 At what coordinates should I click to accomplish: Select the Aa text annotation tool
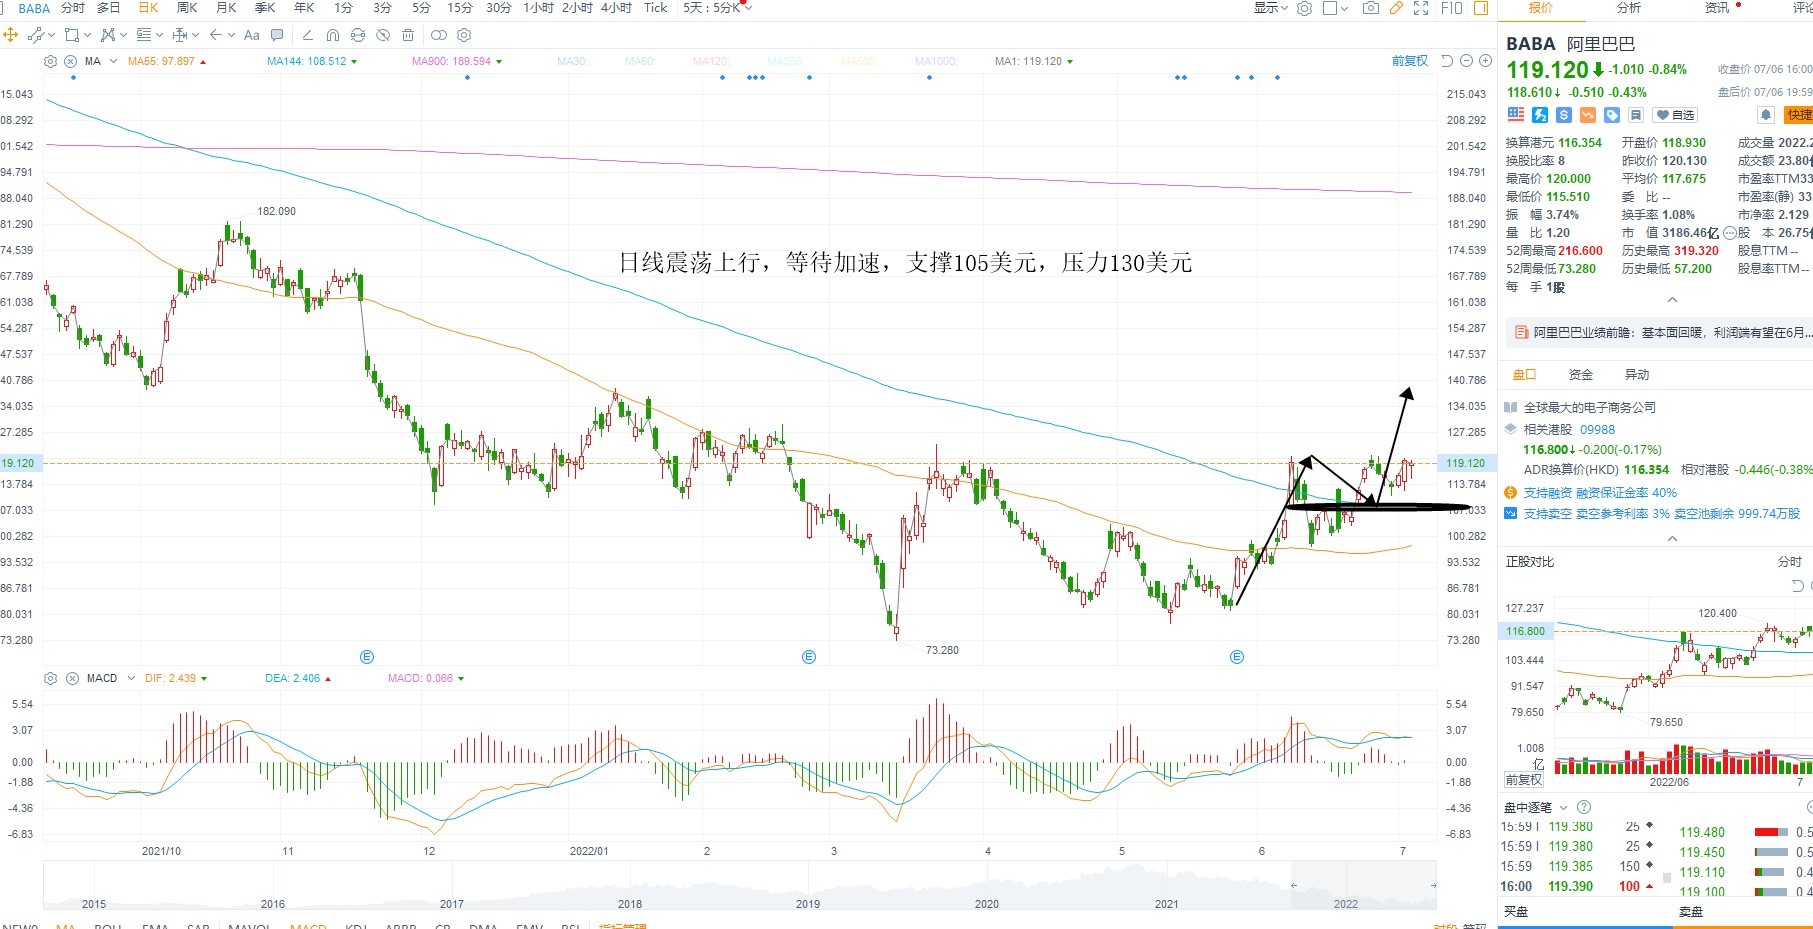click(x=252, y=35)
